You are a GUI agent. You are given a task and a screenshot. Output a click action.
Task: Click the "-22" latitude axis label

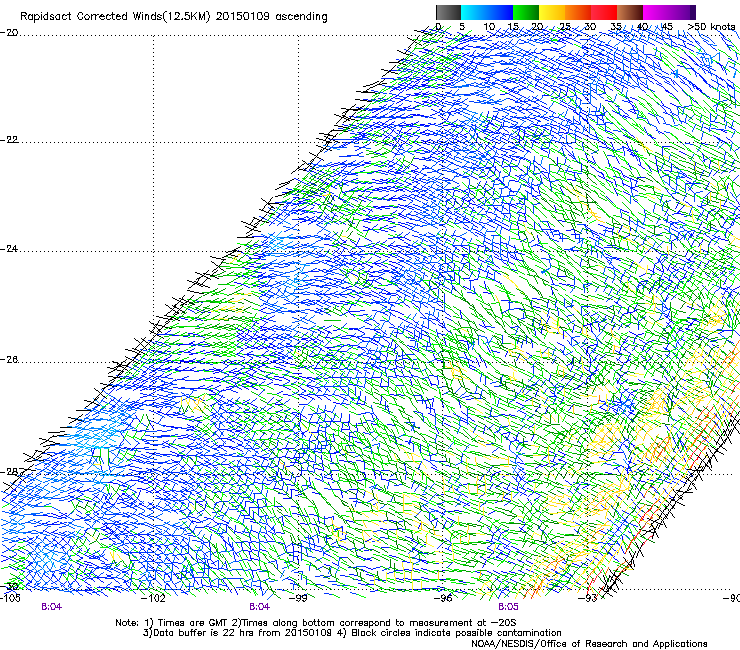(x=9, y=140)
